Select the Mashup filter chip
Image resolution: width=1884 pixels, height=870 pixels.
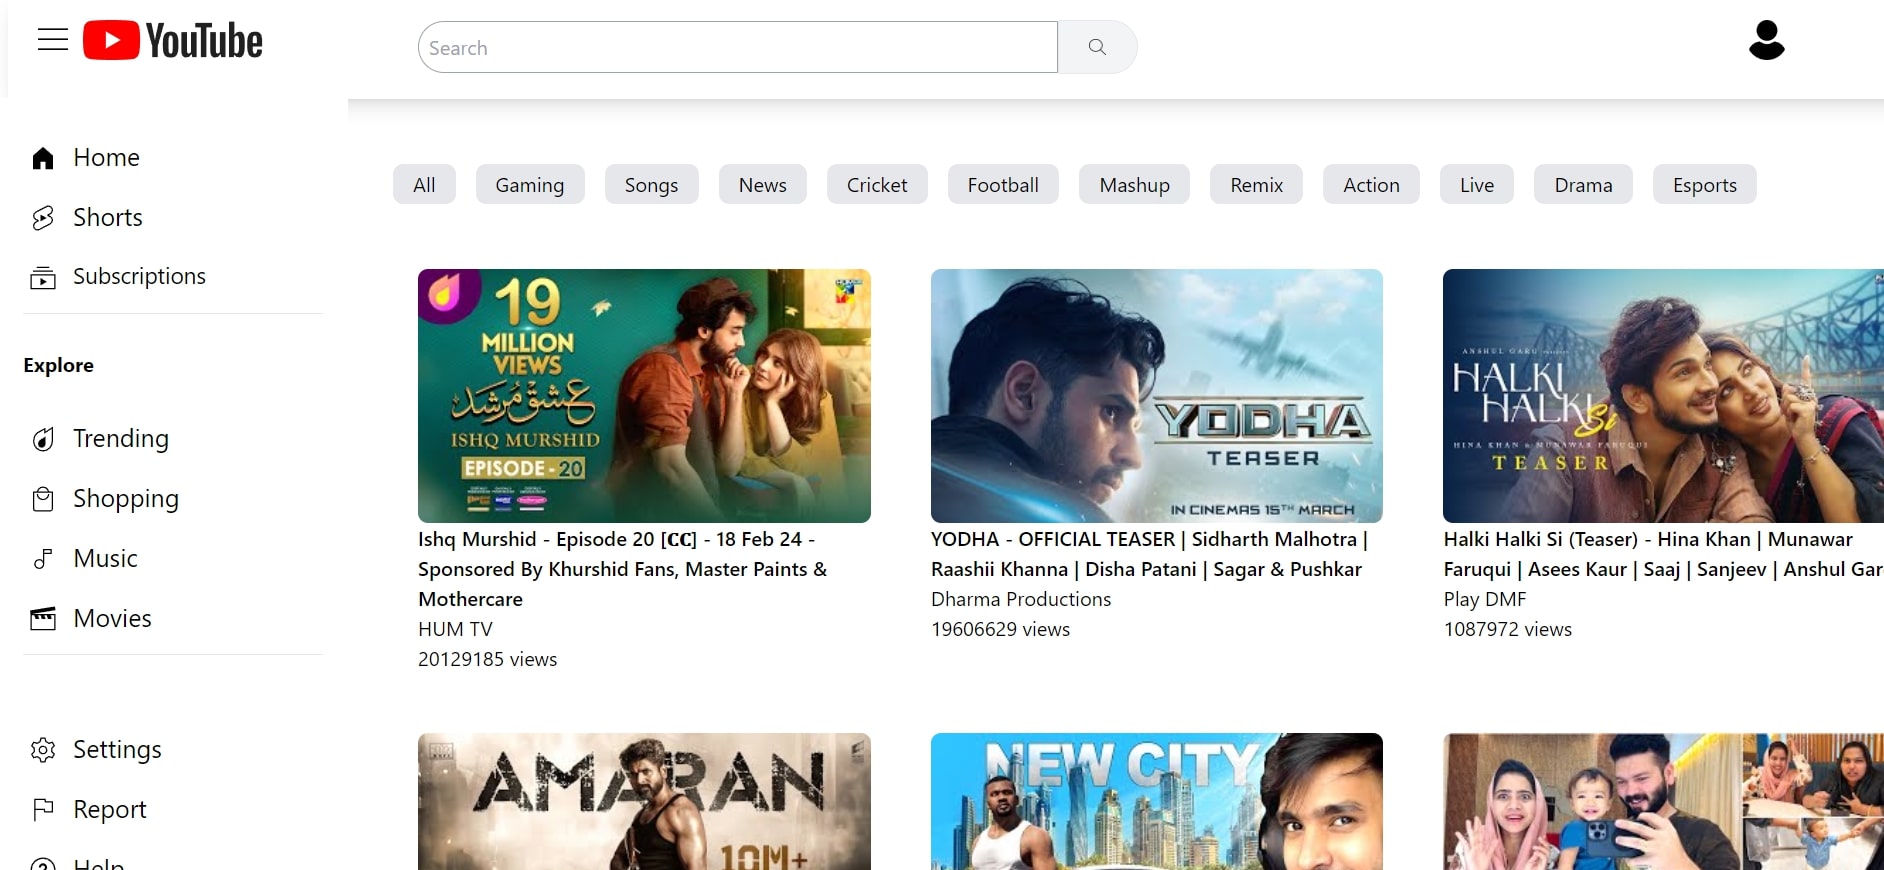pos(1134,185)
